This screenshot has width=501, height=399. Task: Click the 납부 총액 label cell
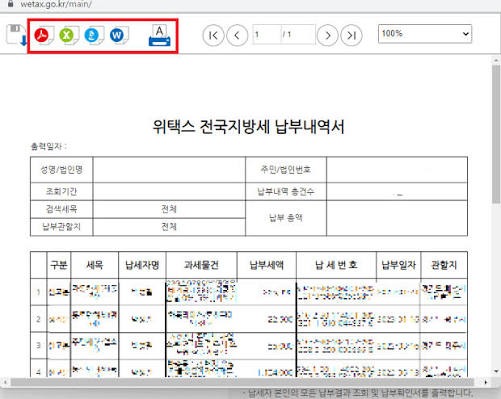point(286,218)
